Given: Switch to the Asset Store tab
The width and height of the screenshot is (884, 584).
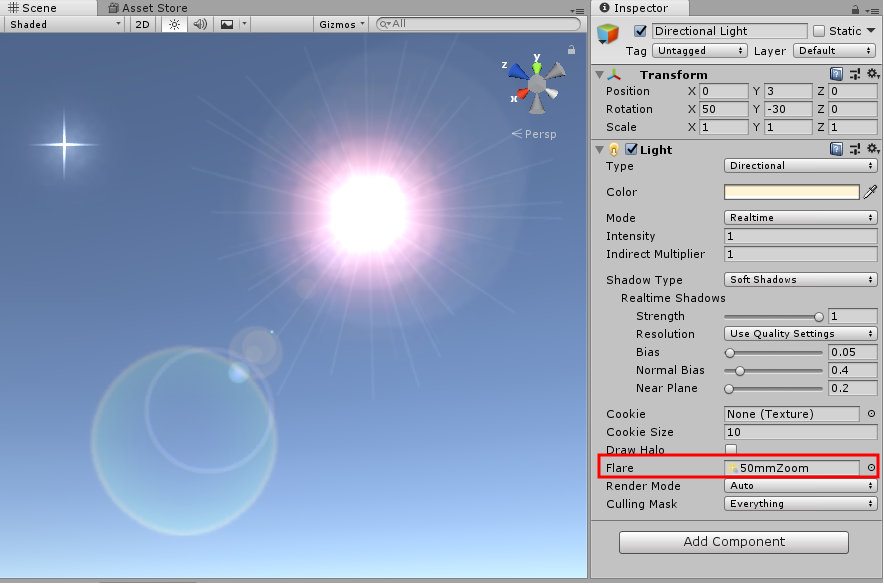Looking at the screenshot, I should (x=148, y=8).
